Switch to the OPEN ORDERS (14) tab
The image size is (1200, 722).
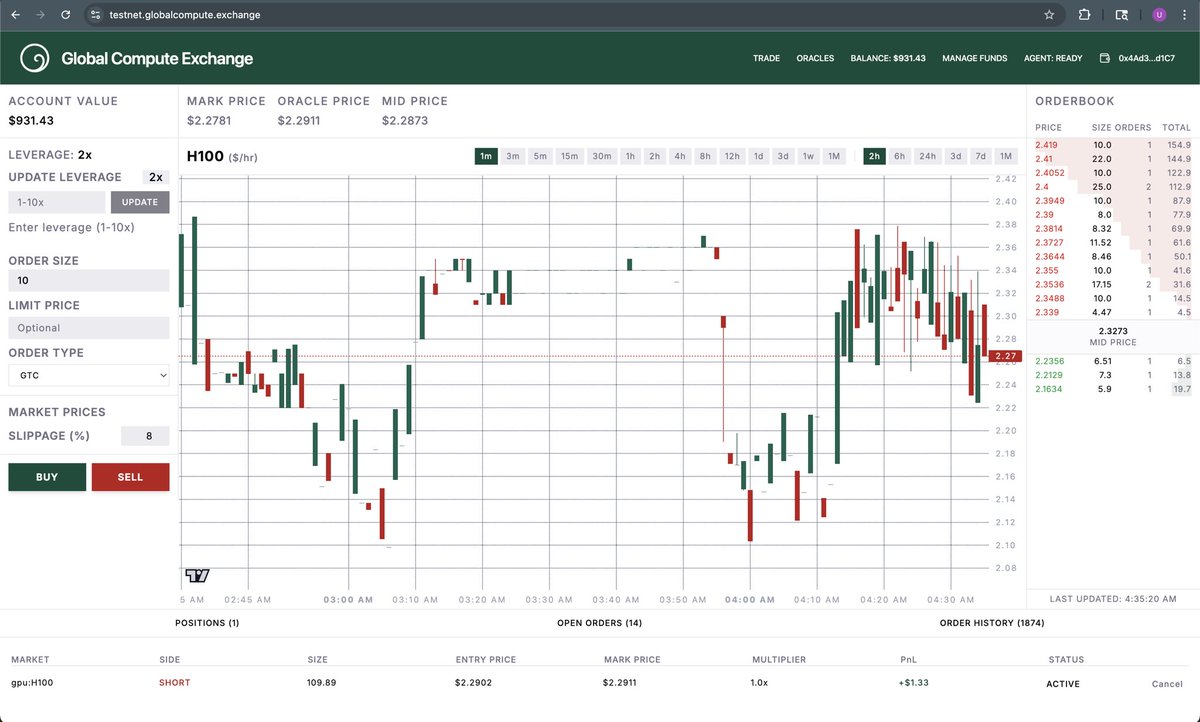(x=599, y=623)
